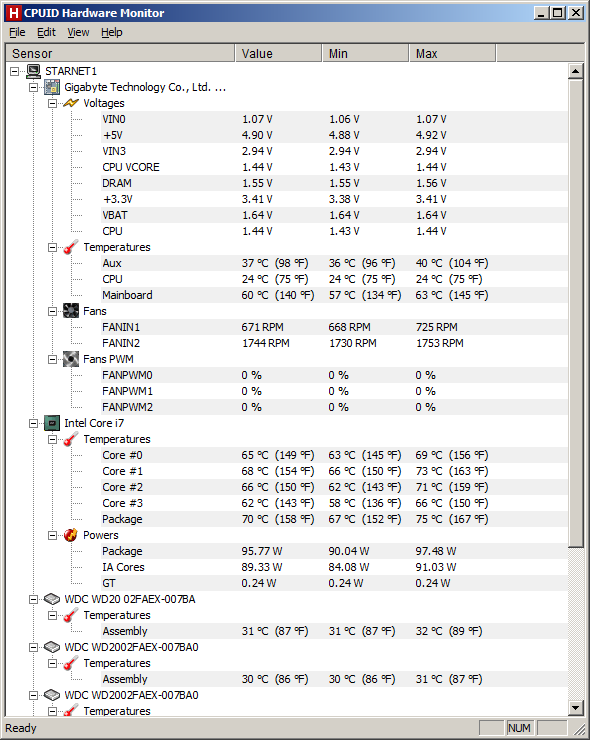Collapse Temperatures under Intel Core i7
590x740 pixels.
click(52, 439)
